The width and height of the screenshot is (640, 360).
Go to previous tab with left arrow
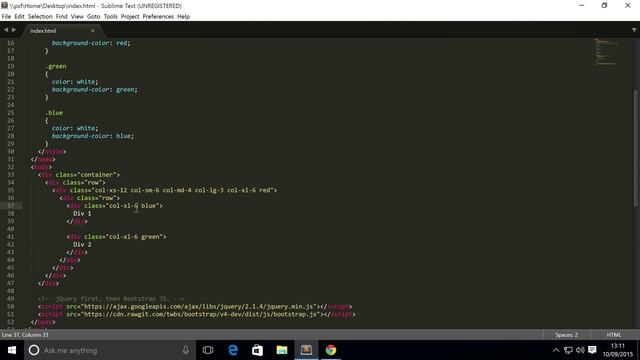6,30
